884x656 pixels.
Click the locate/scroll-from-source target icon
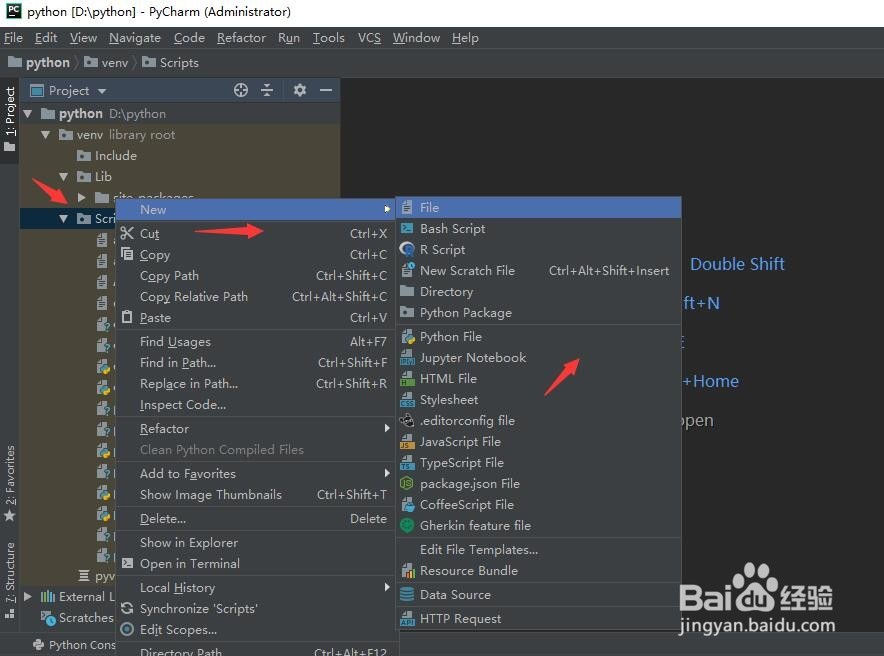pos(241,90)
